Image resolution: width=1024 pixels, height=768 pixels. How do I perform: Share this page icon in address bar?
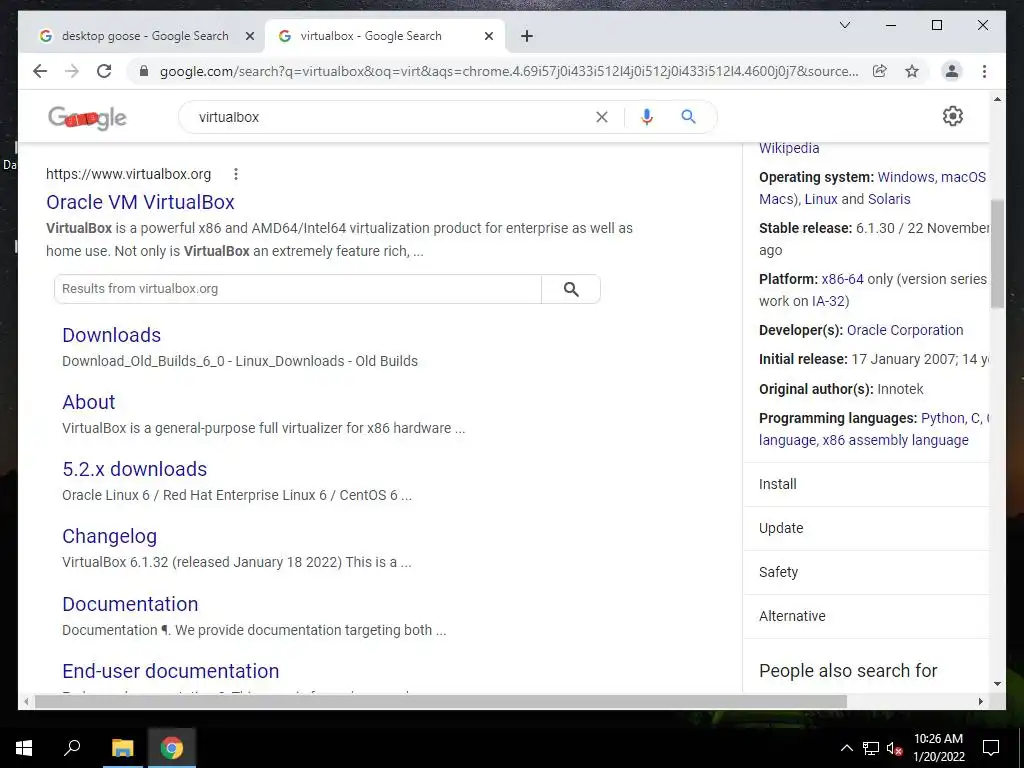pyautogui.click(x=880, y=71)
